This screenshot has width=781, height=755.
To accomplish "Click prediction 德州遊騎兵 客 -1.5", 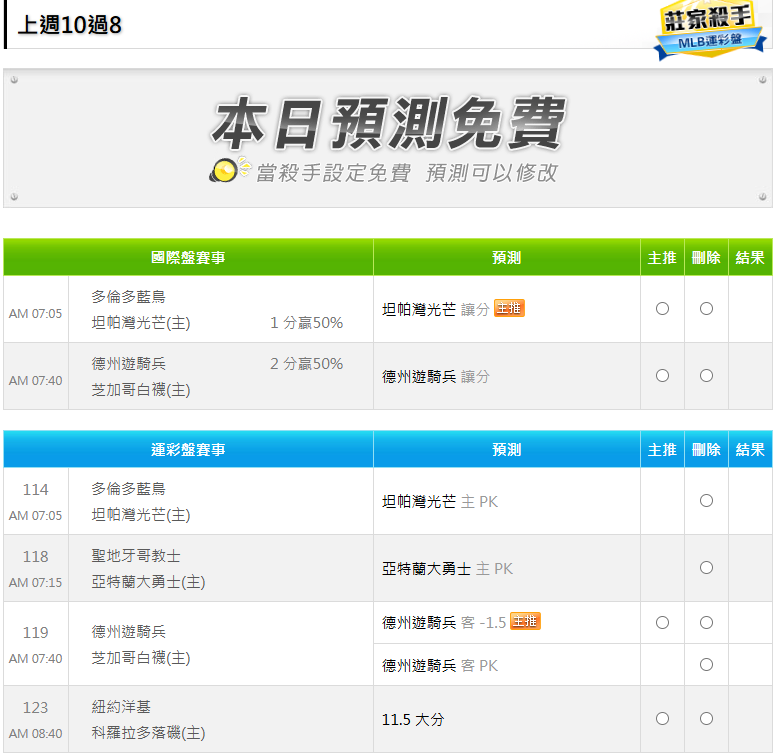I will [444, 623].
